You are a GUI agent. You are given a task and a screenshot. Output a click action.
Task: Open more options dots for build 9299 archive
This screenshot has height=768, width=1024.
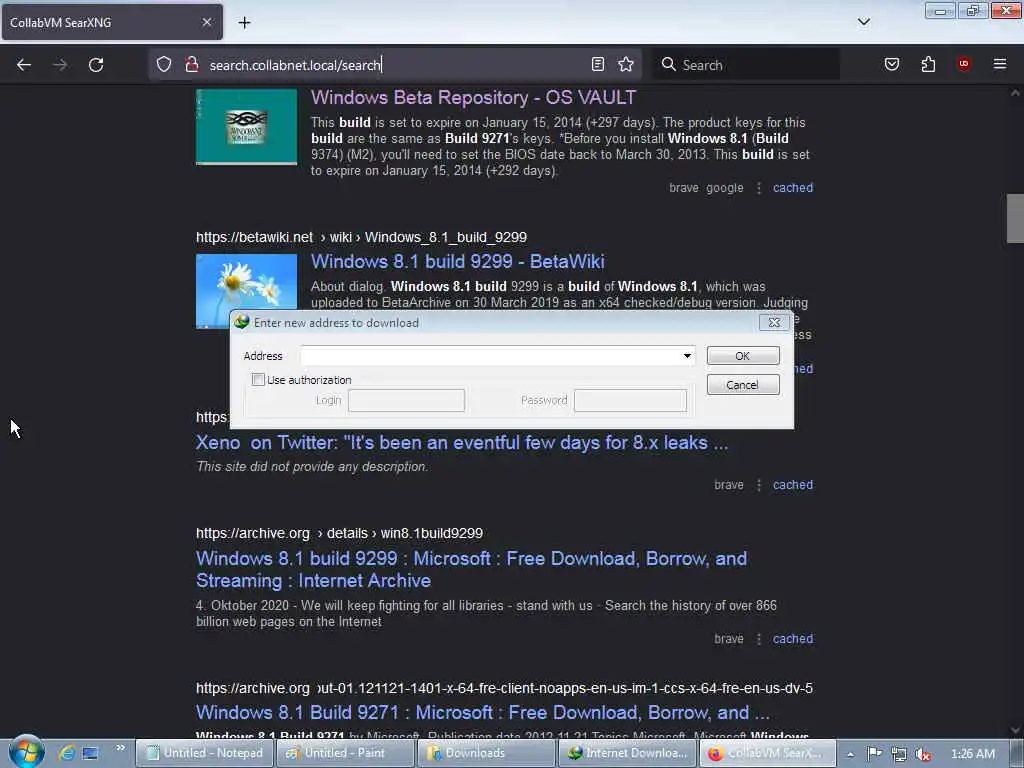[x=758, y=639]
